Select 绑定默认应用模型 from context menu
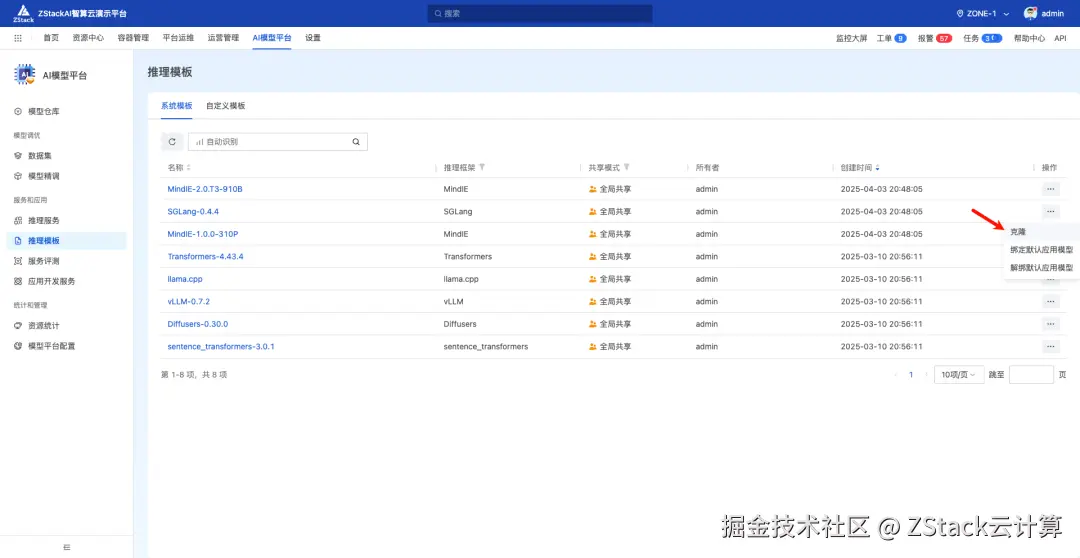The height and width of the screenshot is (558, 1080). (x=1042, y=249)
